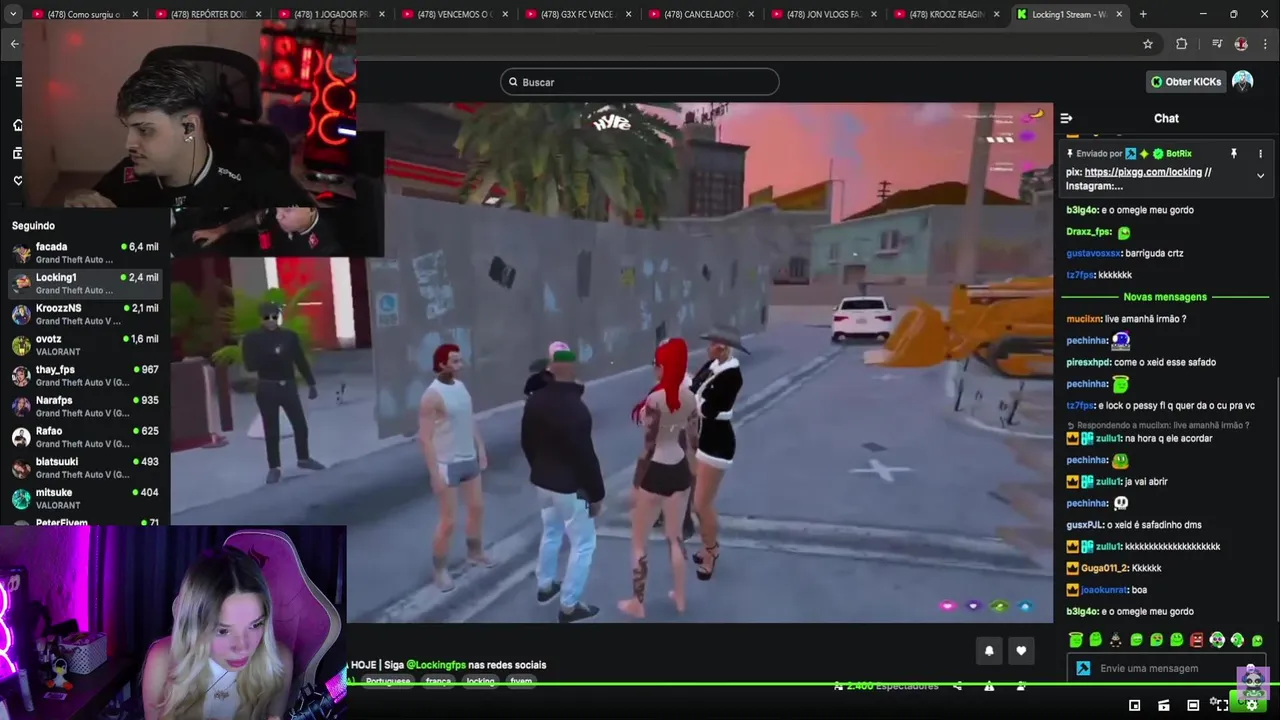Open the Kick user avatar menu
Viewport: 1280px width, 720px height.
[1243, 81]
